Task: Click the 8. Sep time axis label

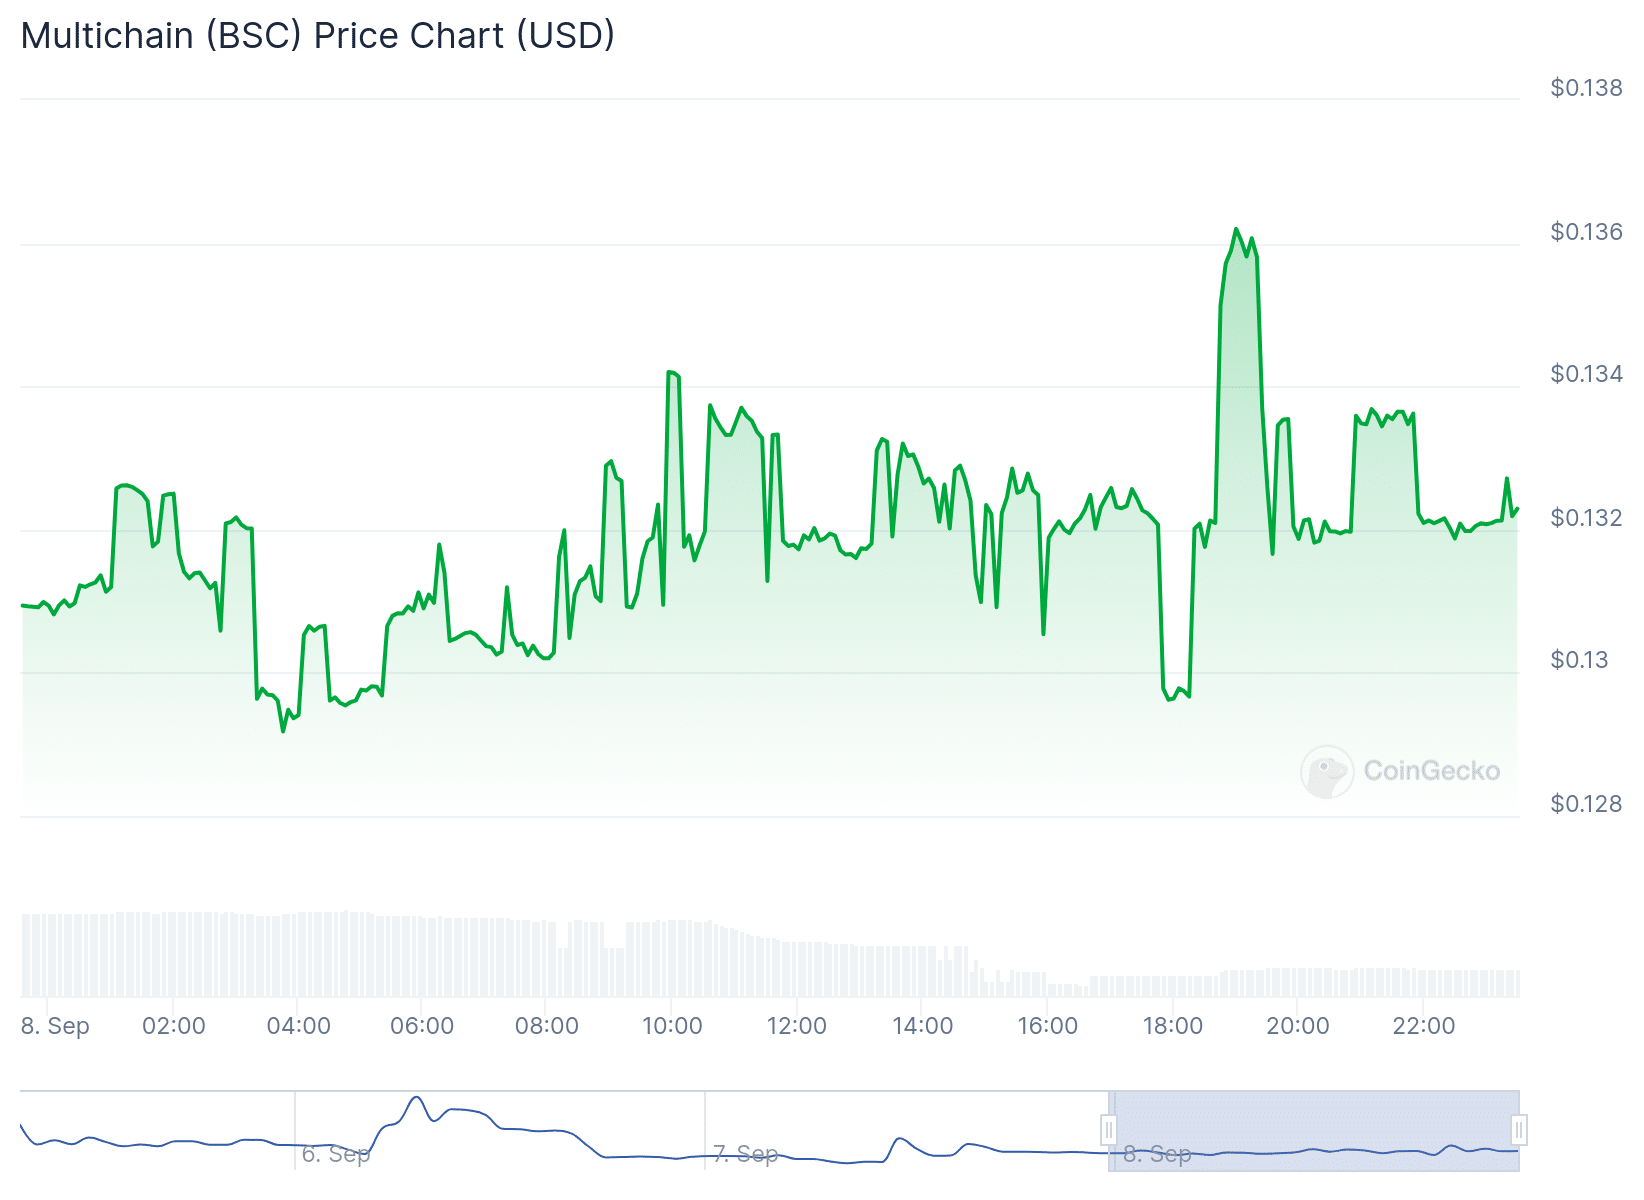Action: coord(55,1026)
